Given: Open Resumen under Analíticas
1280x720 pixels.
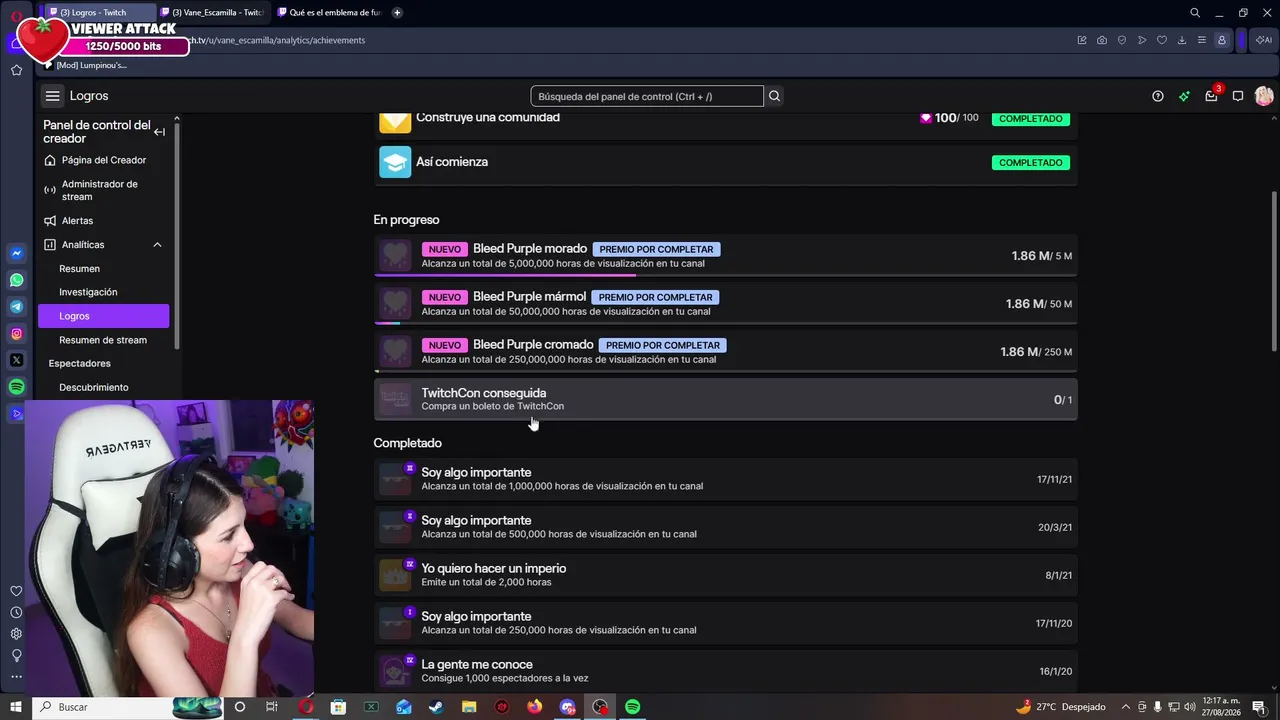Looking at the screenshot, I should 79,269.
